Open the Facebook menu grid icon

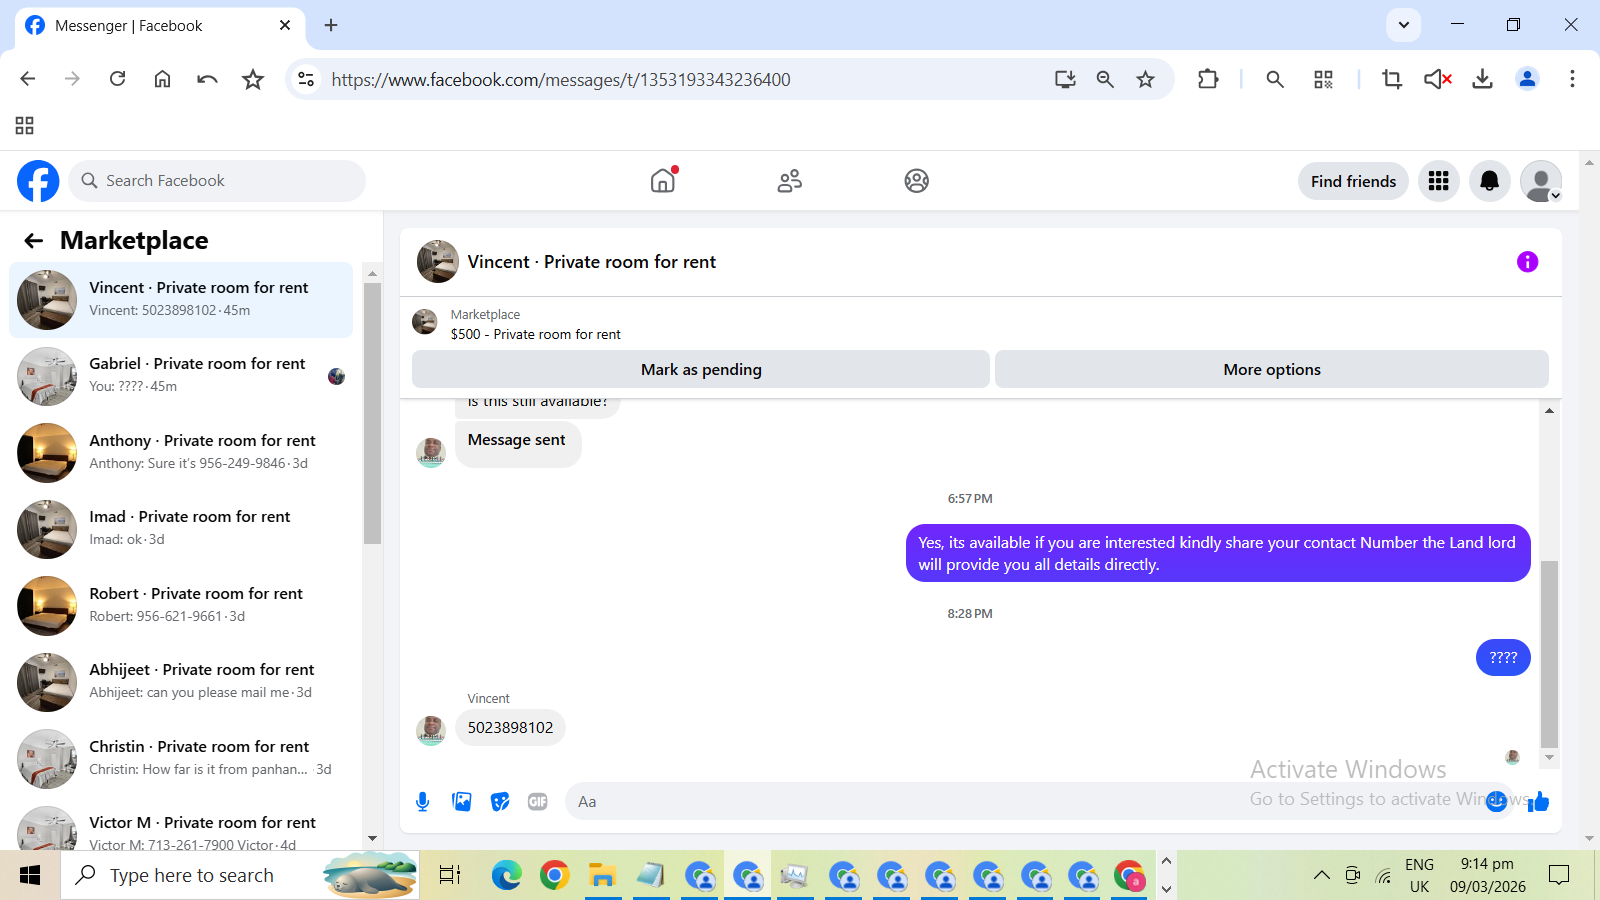pyautogui.click(x=1439, y=181)
